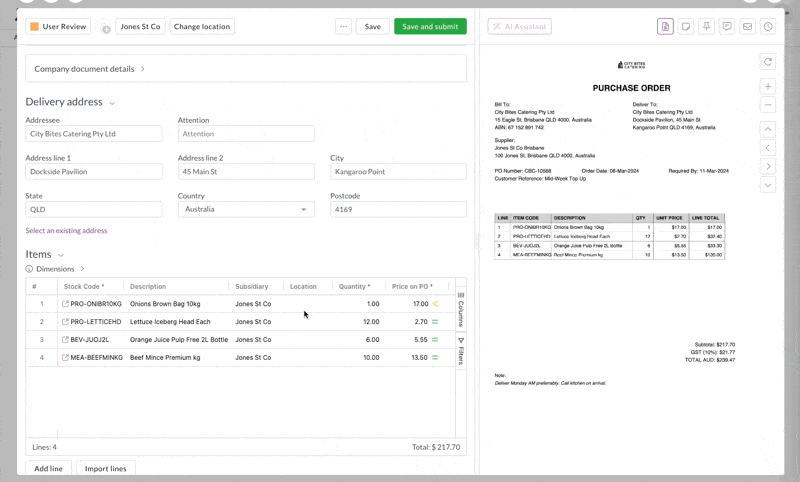Click the Save button
The image size is (800, 482).
(x=372, y=27)
